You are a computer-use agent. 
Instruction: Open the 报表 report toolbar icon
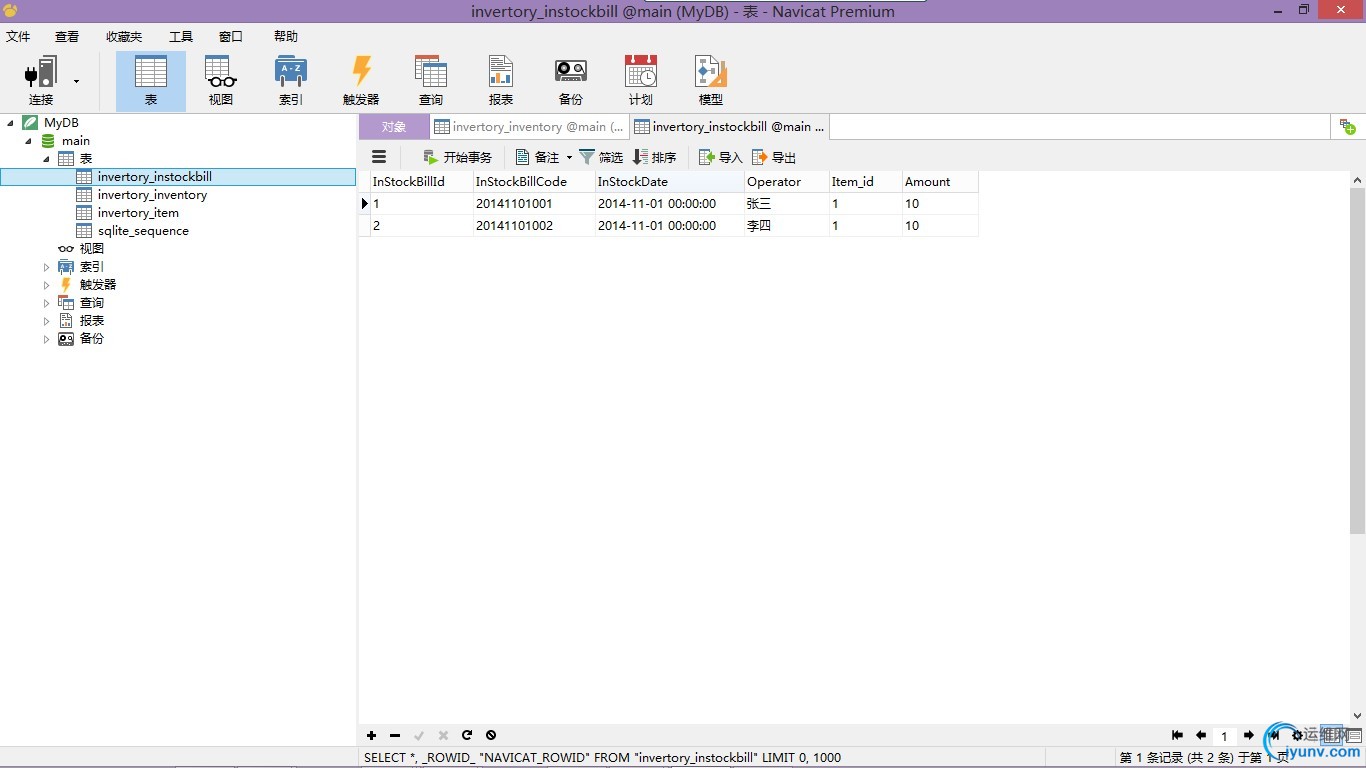501,81
